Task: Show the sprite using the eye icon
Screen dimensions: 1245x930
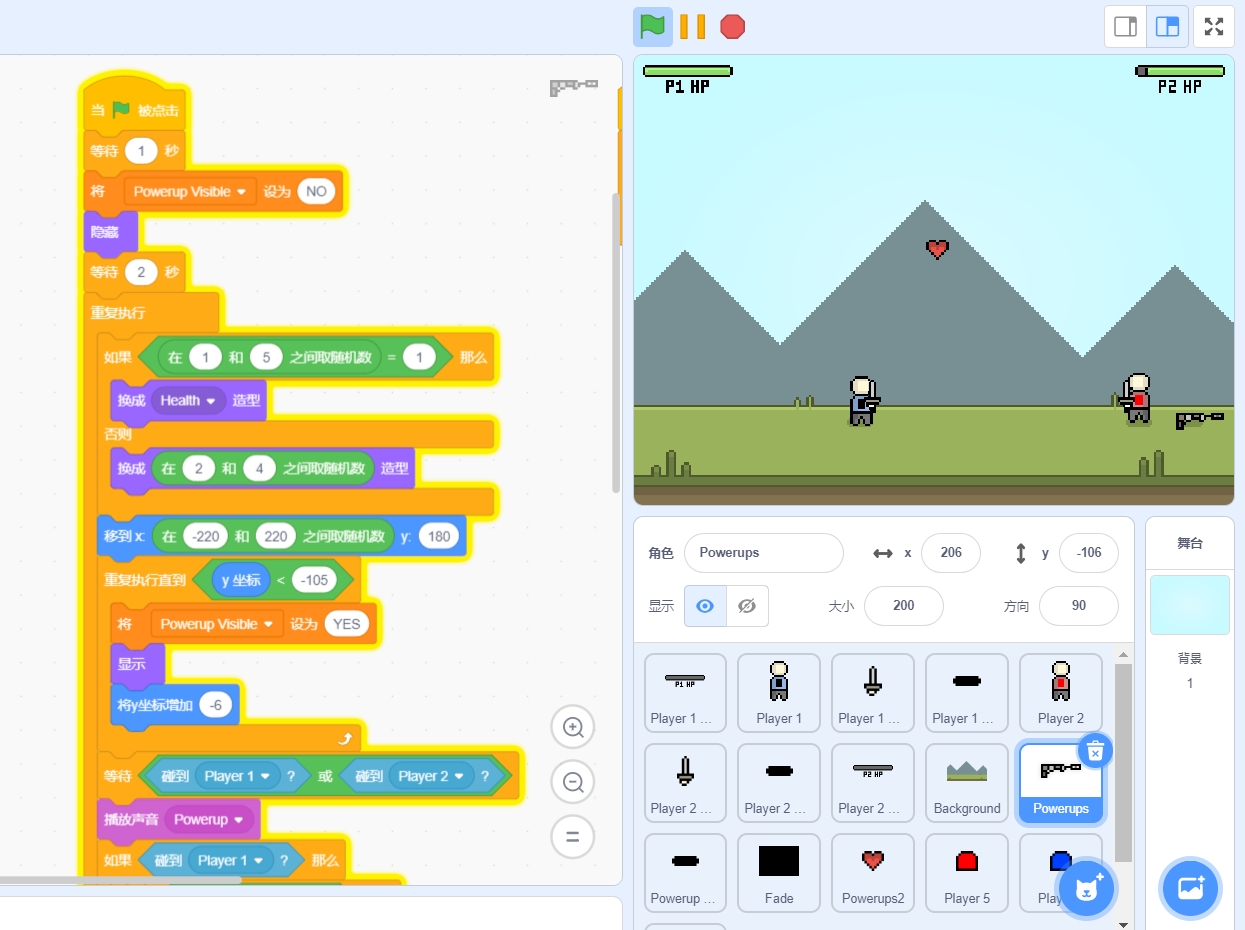Action: tap(705, 606)
